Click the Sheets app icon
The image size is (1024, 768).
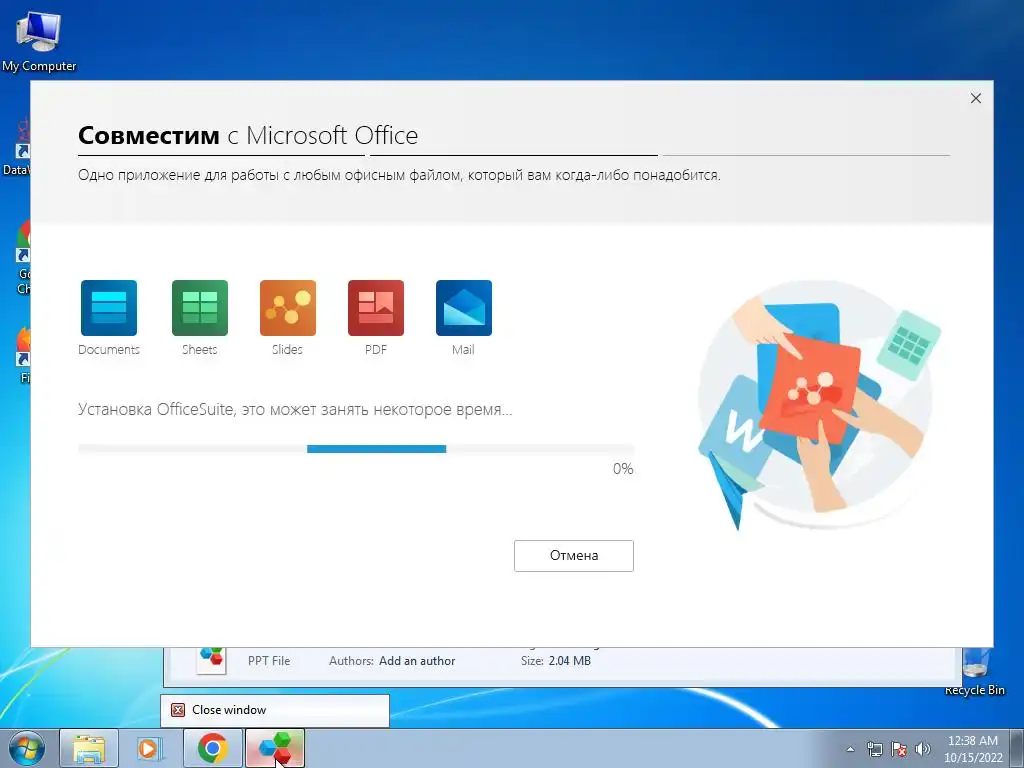(x=199, y=308)
